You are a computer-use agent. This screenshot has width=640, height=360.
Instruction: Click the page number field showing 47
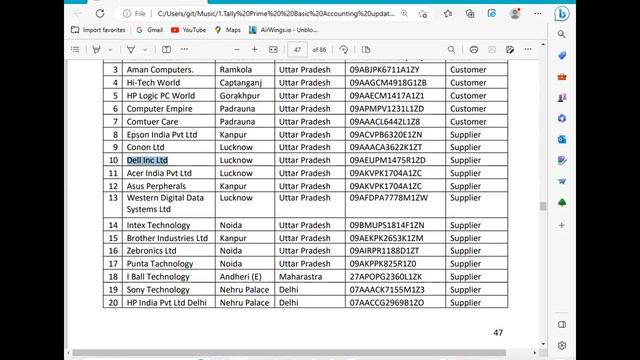(x=297, y=49)
